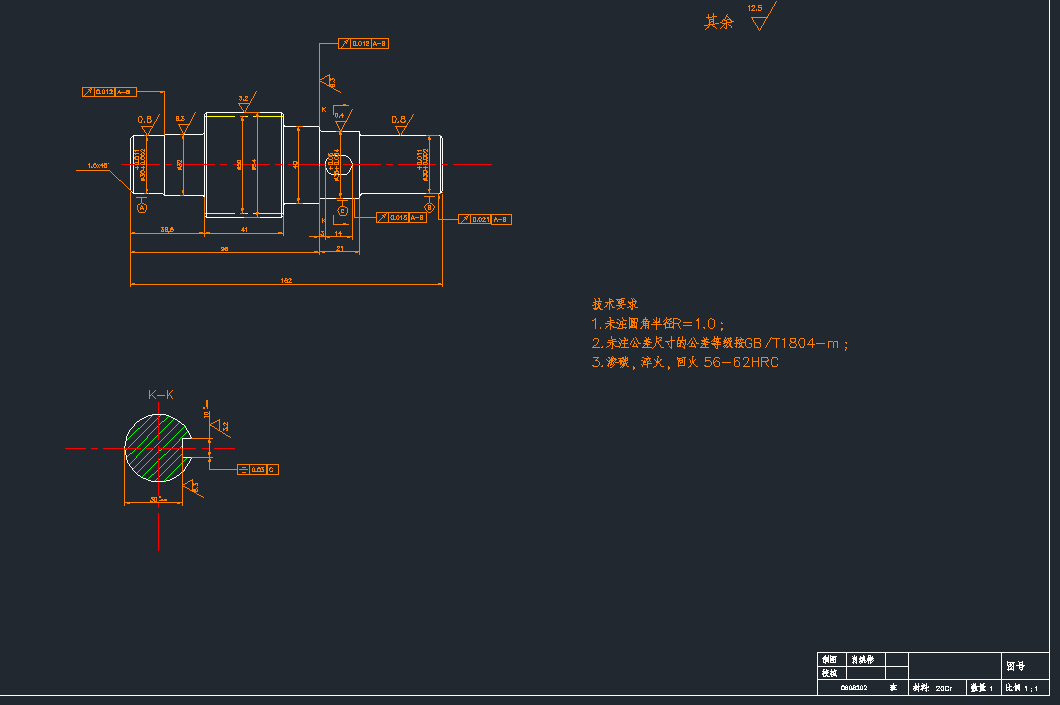
Task: Select the 96 length dimension
Action: (x=224, y=249)
